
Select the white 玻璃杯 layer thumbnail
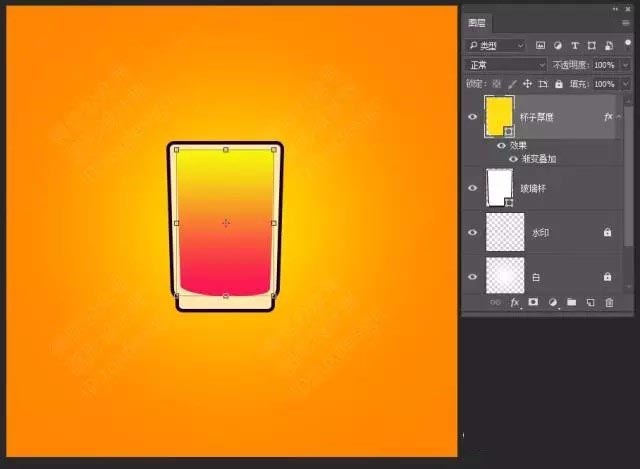[x=499, y=188]
